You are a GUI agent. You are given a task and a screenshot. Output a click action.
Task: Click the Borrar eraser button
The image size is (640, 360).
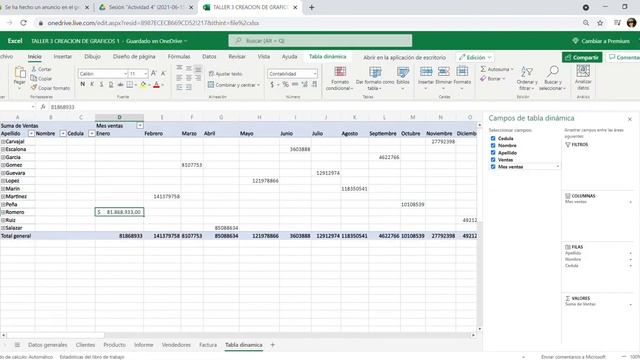493,78
